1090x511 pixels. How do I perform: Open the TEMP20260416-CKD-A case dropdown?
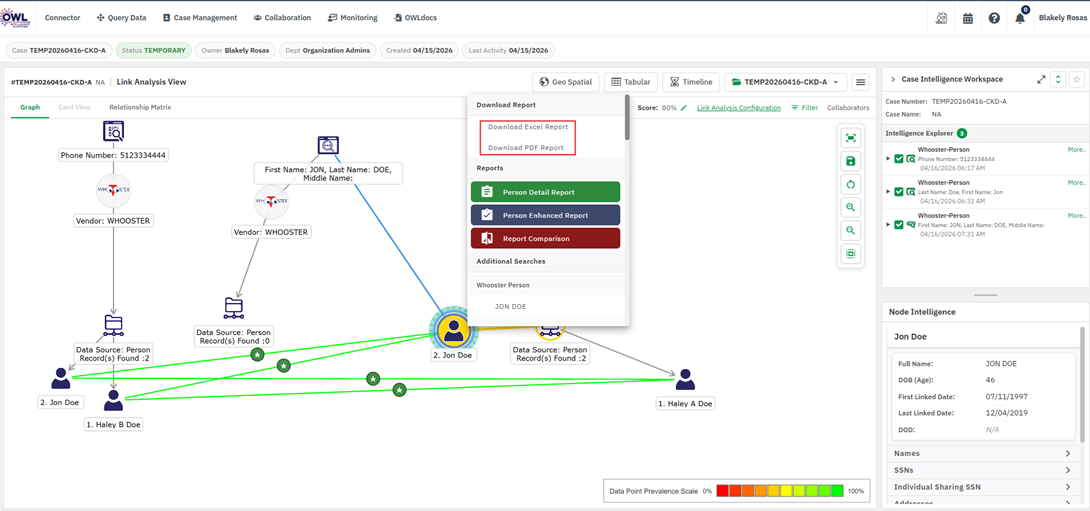point(786,82)
